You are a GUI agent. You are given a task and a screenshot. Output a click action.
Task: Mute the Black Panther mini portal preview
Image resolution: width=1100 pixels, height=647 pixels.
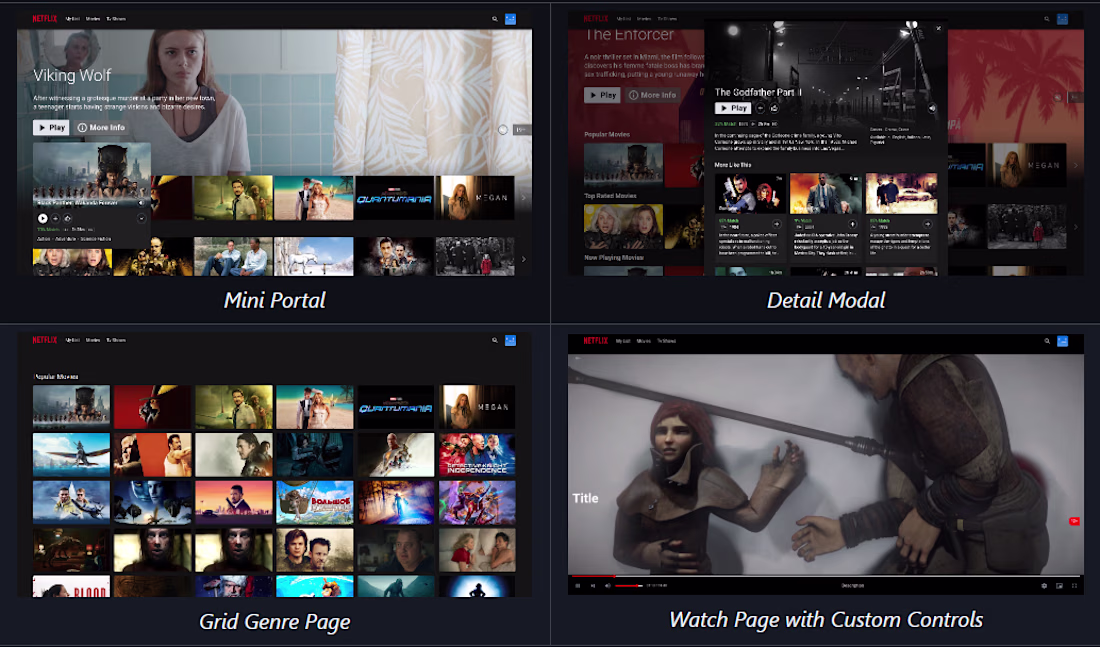click(141, 203)
